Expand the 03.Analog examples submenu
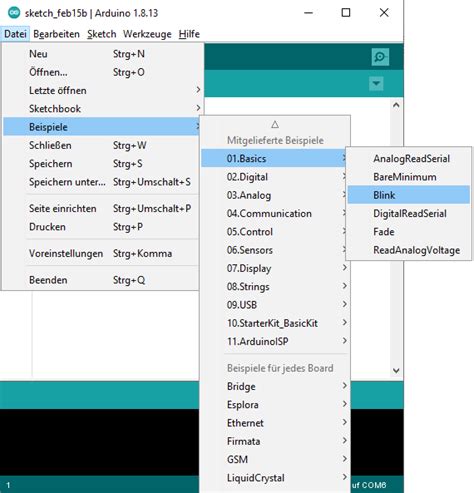The height and width of the screenshot is (493, 474). tap(275, 195)
